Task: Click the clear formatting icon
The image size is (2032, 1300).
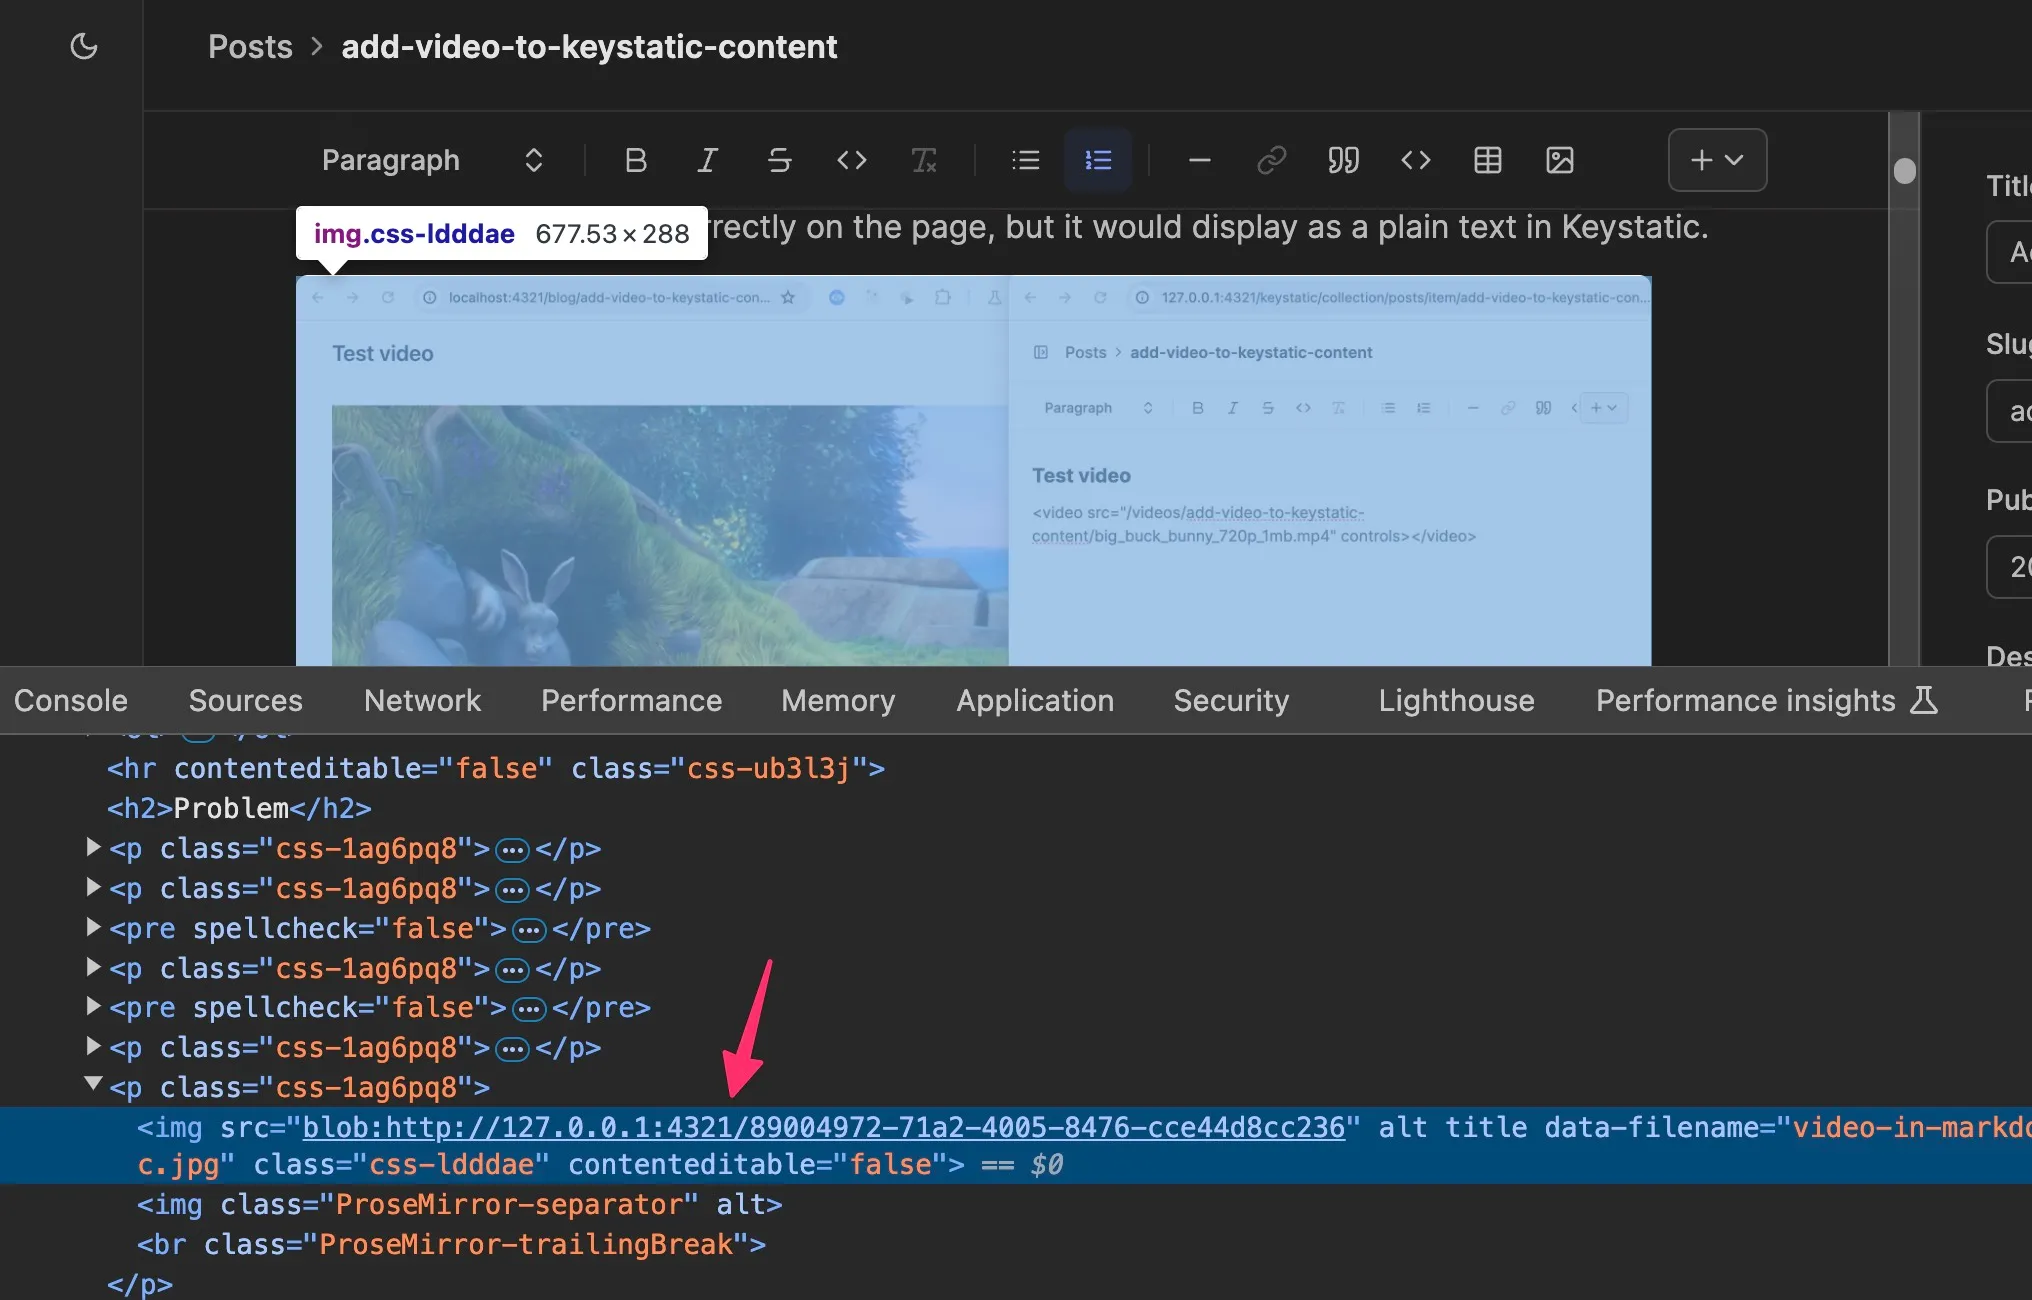Action: point(923,160)
